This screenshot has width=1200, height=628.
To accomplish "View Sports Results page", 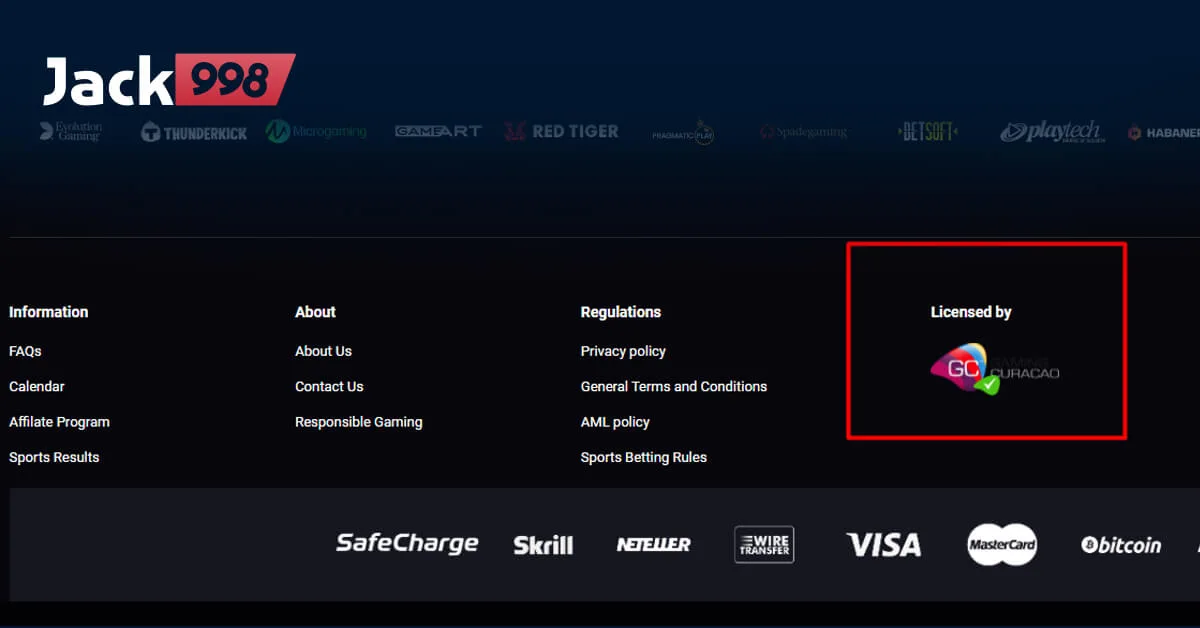I will (x=54, y=457).
